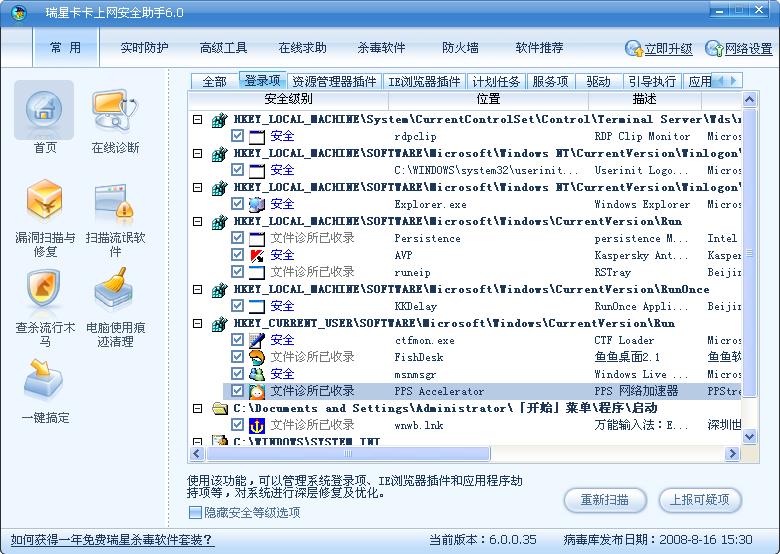
Task: Sort by 安全级别 column header
Action: point(289,99)
